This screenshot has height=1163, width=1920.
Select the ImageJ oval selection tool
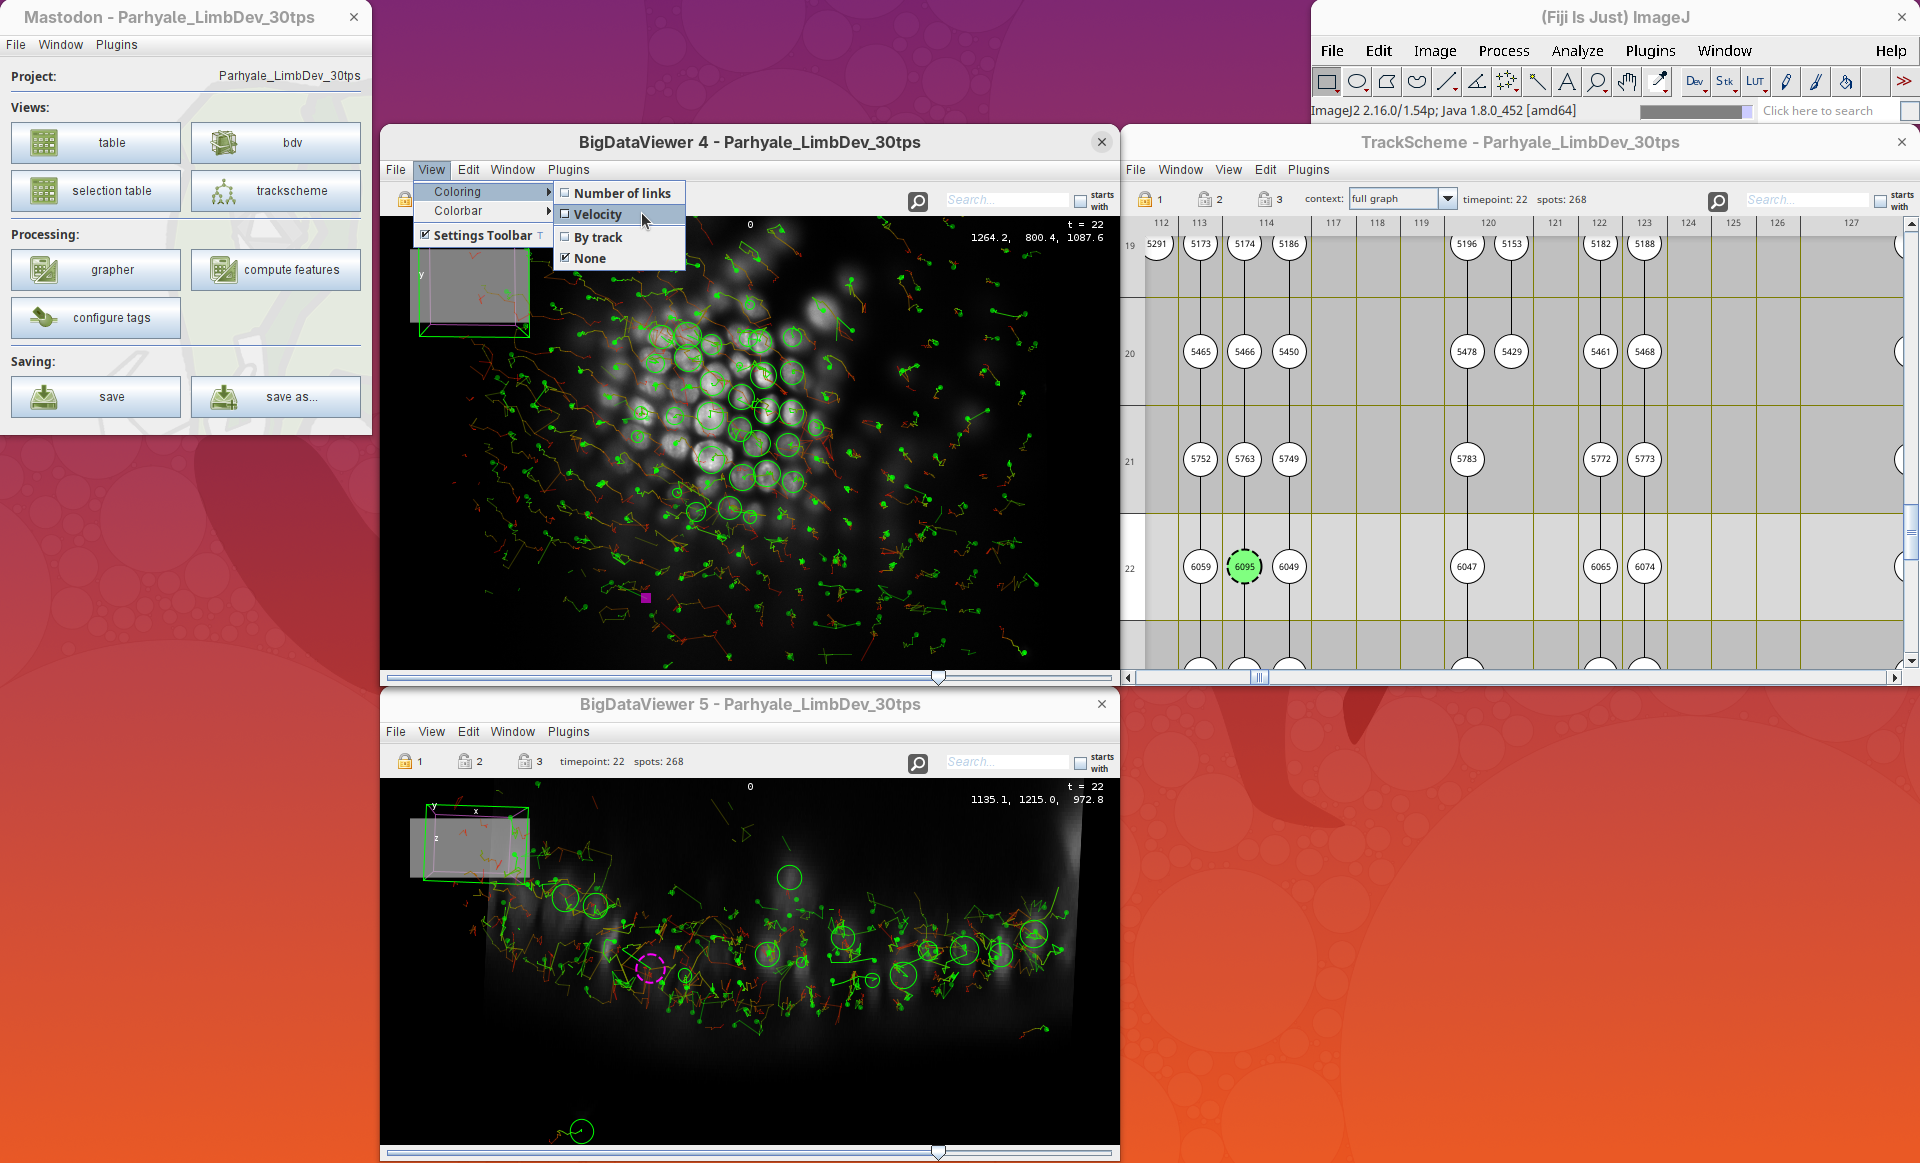tap(1357, 82)
